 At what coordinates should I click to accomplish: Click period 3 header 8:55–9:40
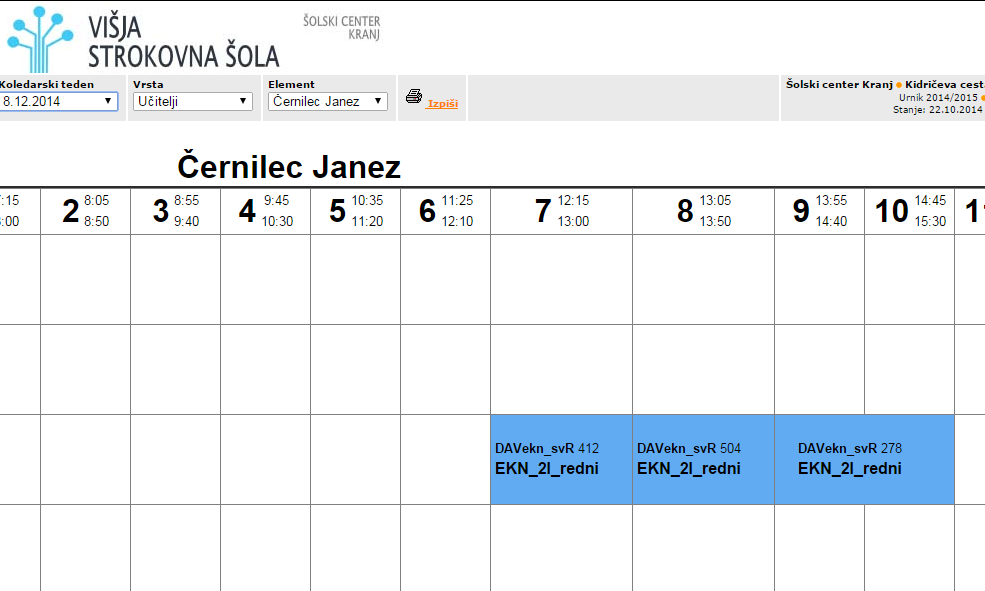point(176,211)
